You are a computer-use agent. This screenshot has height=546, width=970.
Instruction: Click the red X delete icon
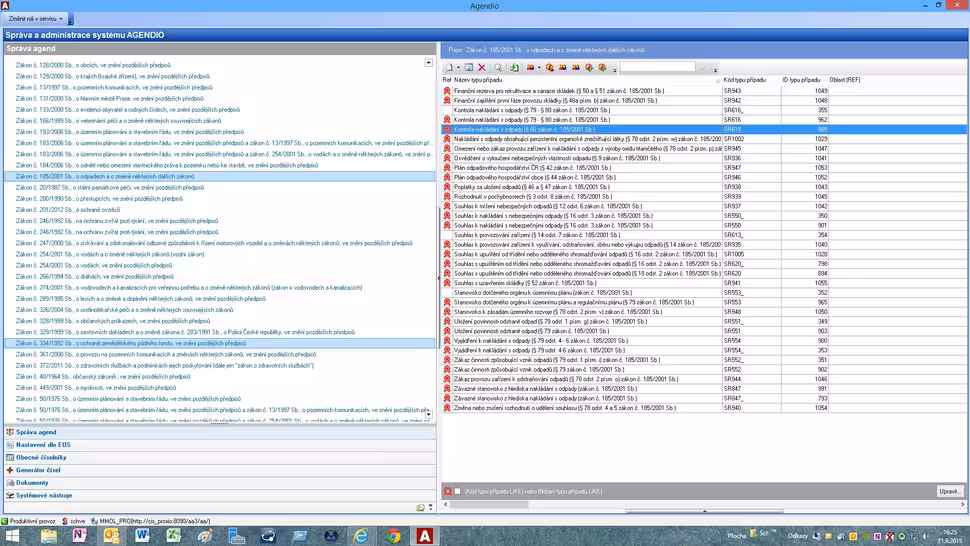pyautogui.click(x=482, y=68)
